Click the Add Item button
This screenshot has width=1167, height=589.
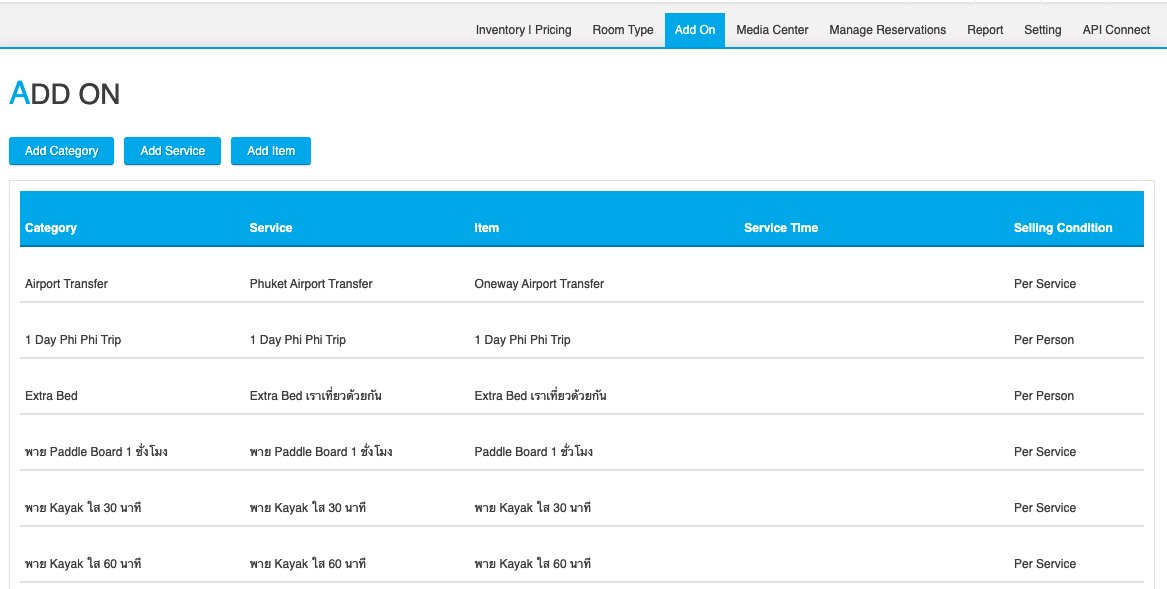[x=271, y=151]
